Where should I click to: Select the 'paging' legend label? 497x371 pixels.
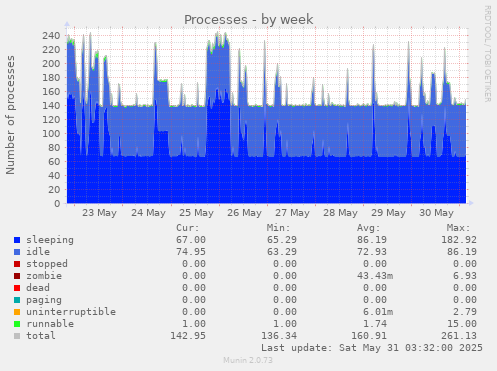tap(44, 300)
